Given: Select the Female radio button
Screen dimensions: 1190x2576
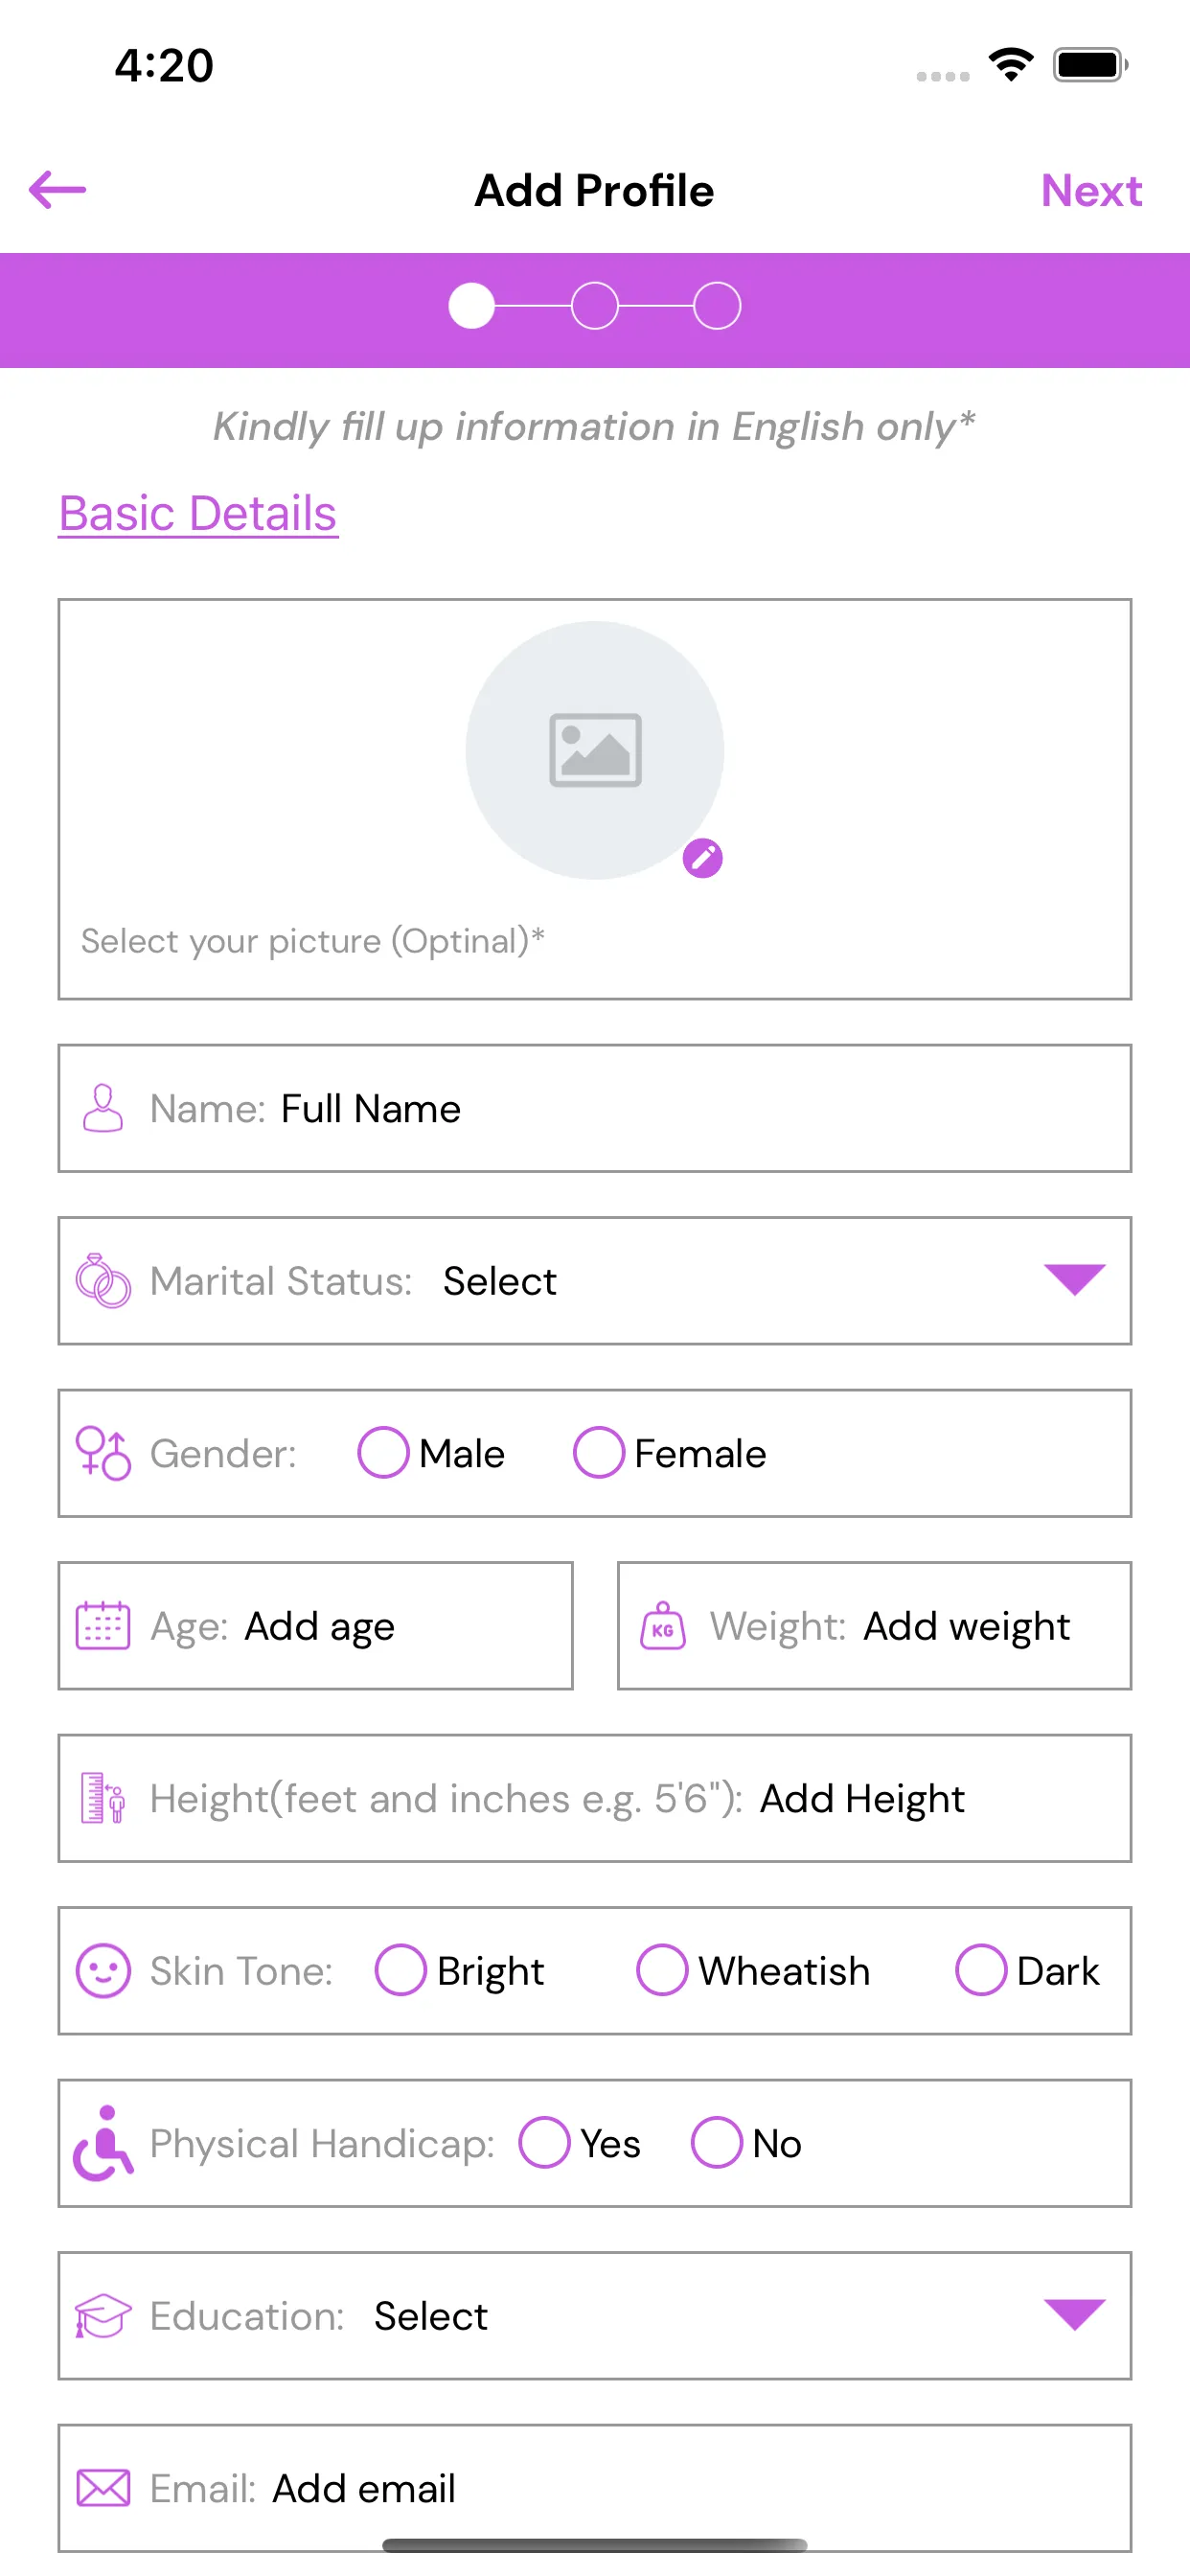Looking at the screenshot, I should [x=599, y=1453].
